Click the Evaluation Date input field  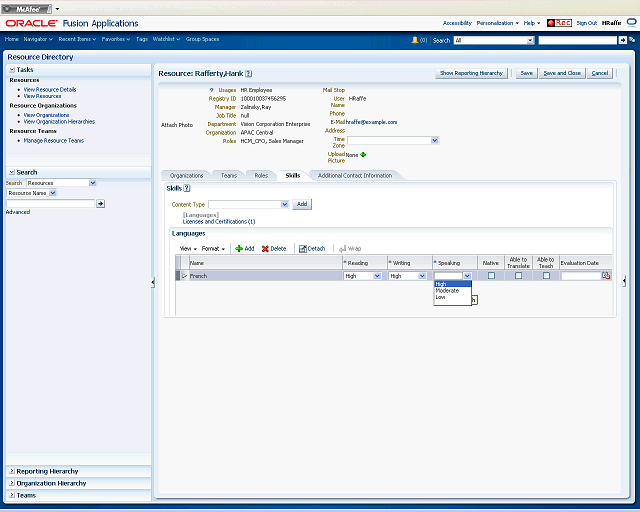[581, 276]
